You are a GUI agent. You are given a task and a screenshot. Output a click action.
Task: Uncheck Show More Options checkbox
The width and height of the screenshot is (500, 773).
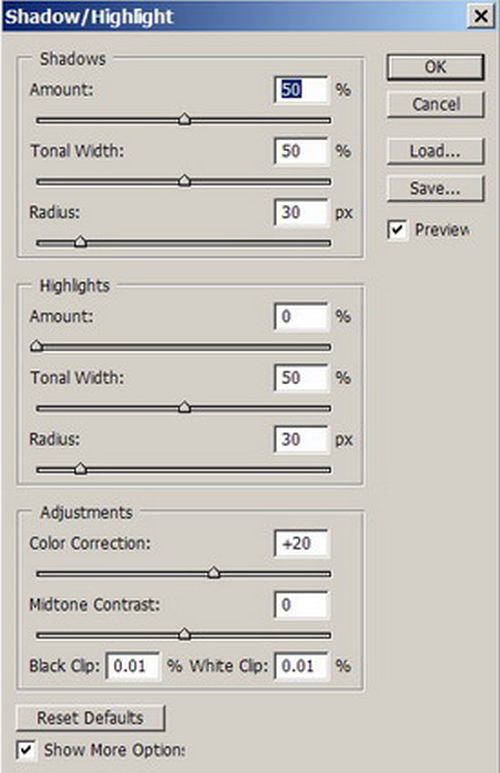click(26, 750)
